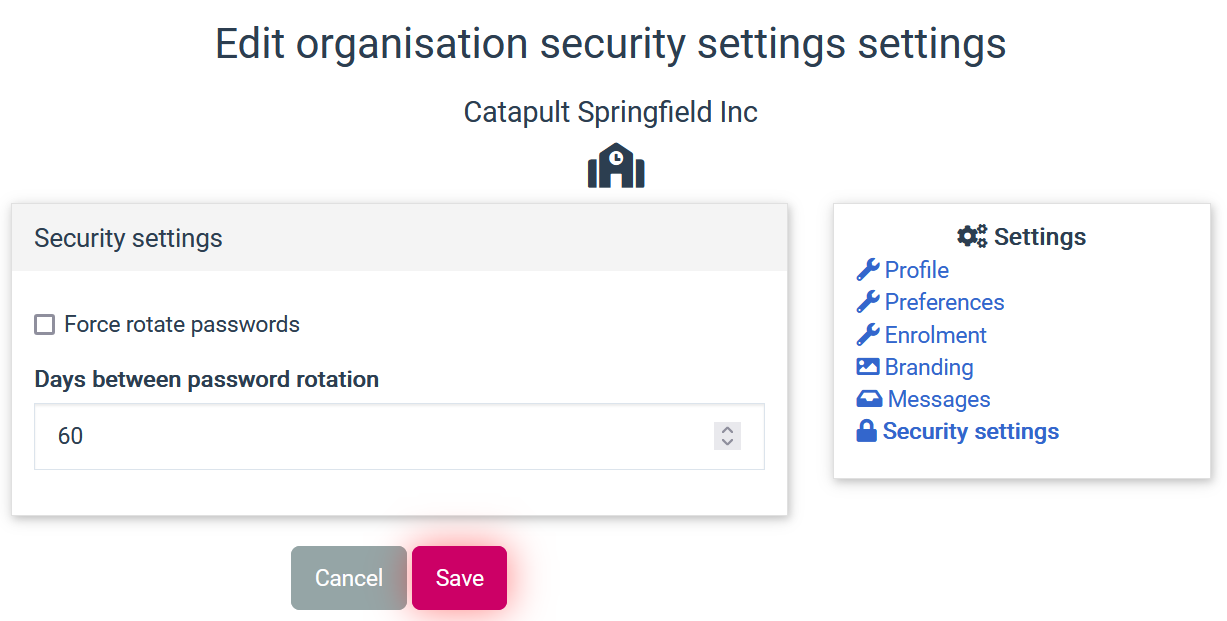The height and width of the screenshot is (621, 1227).
Task: Click the lock icon beside Security settings
Action: [866, 430]
